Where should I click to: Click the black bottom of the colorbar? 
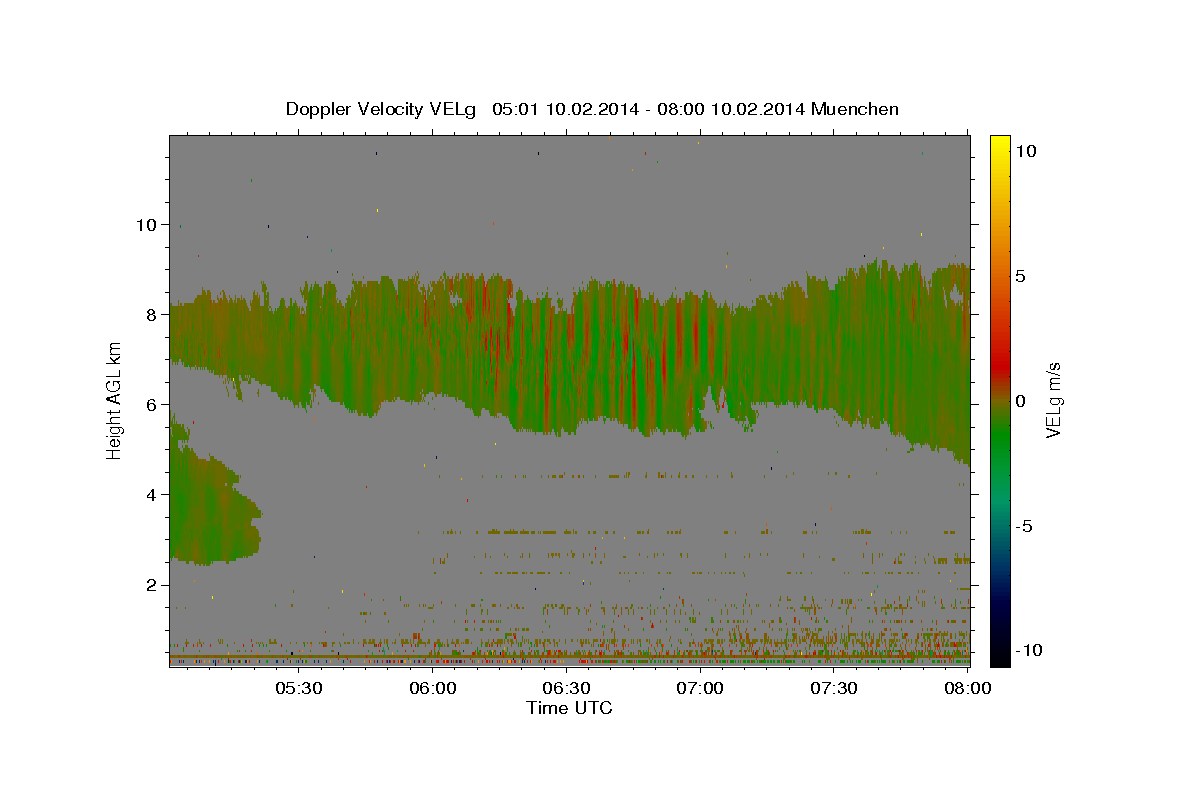999,655
